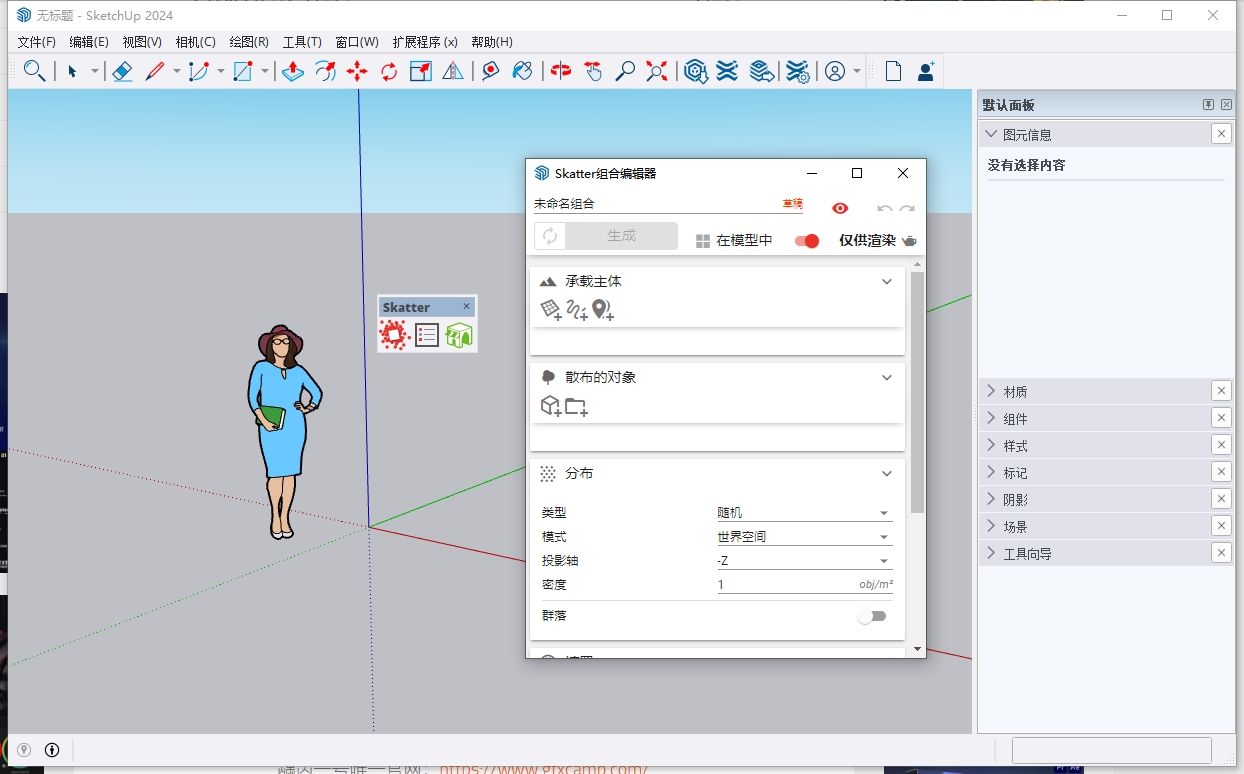Add a curve host in Skatter
The height and width of the screenshot is (774, 1244).
pos(577,310)
